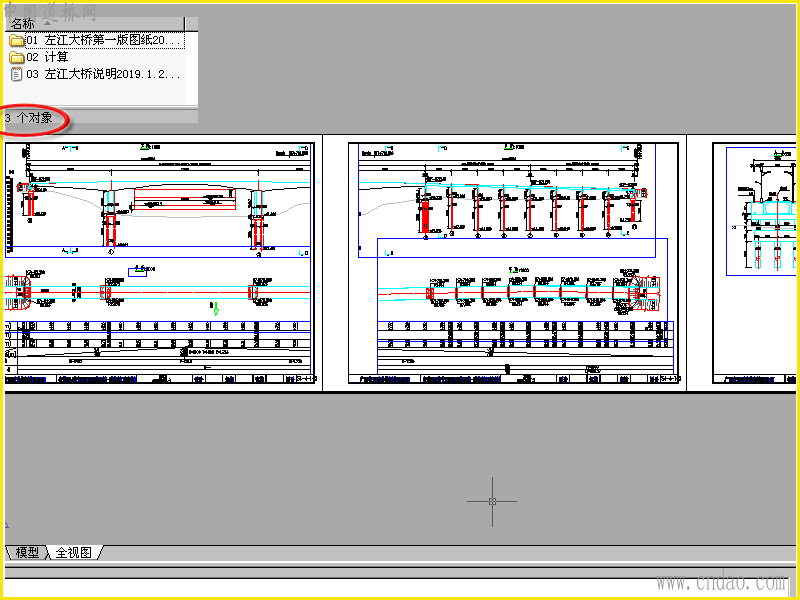800x600 pixels.
Task: Switch to the 全视图 layout tab
Action: 74,553
